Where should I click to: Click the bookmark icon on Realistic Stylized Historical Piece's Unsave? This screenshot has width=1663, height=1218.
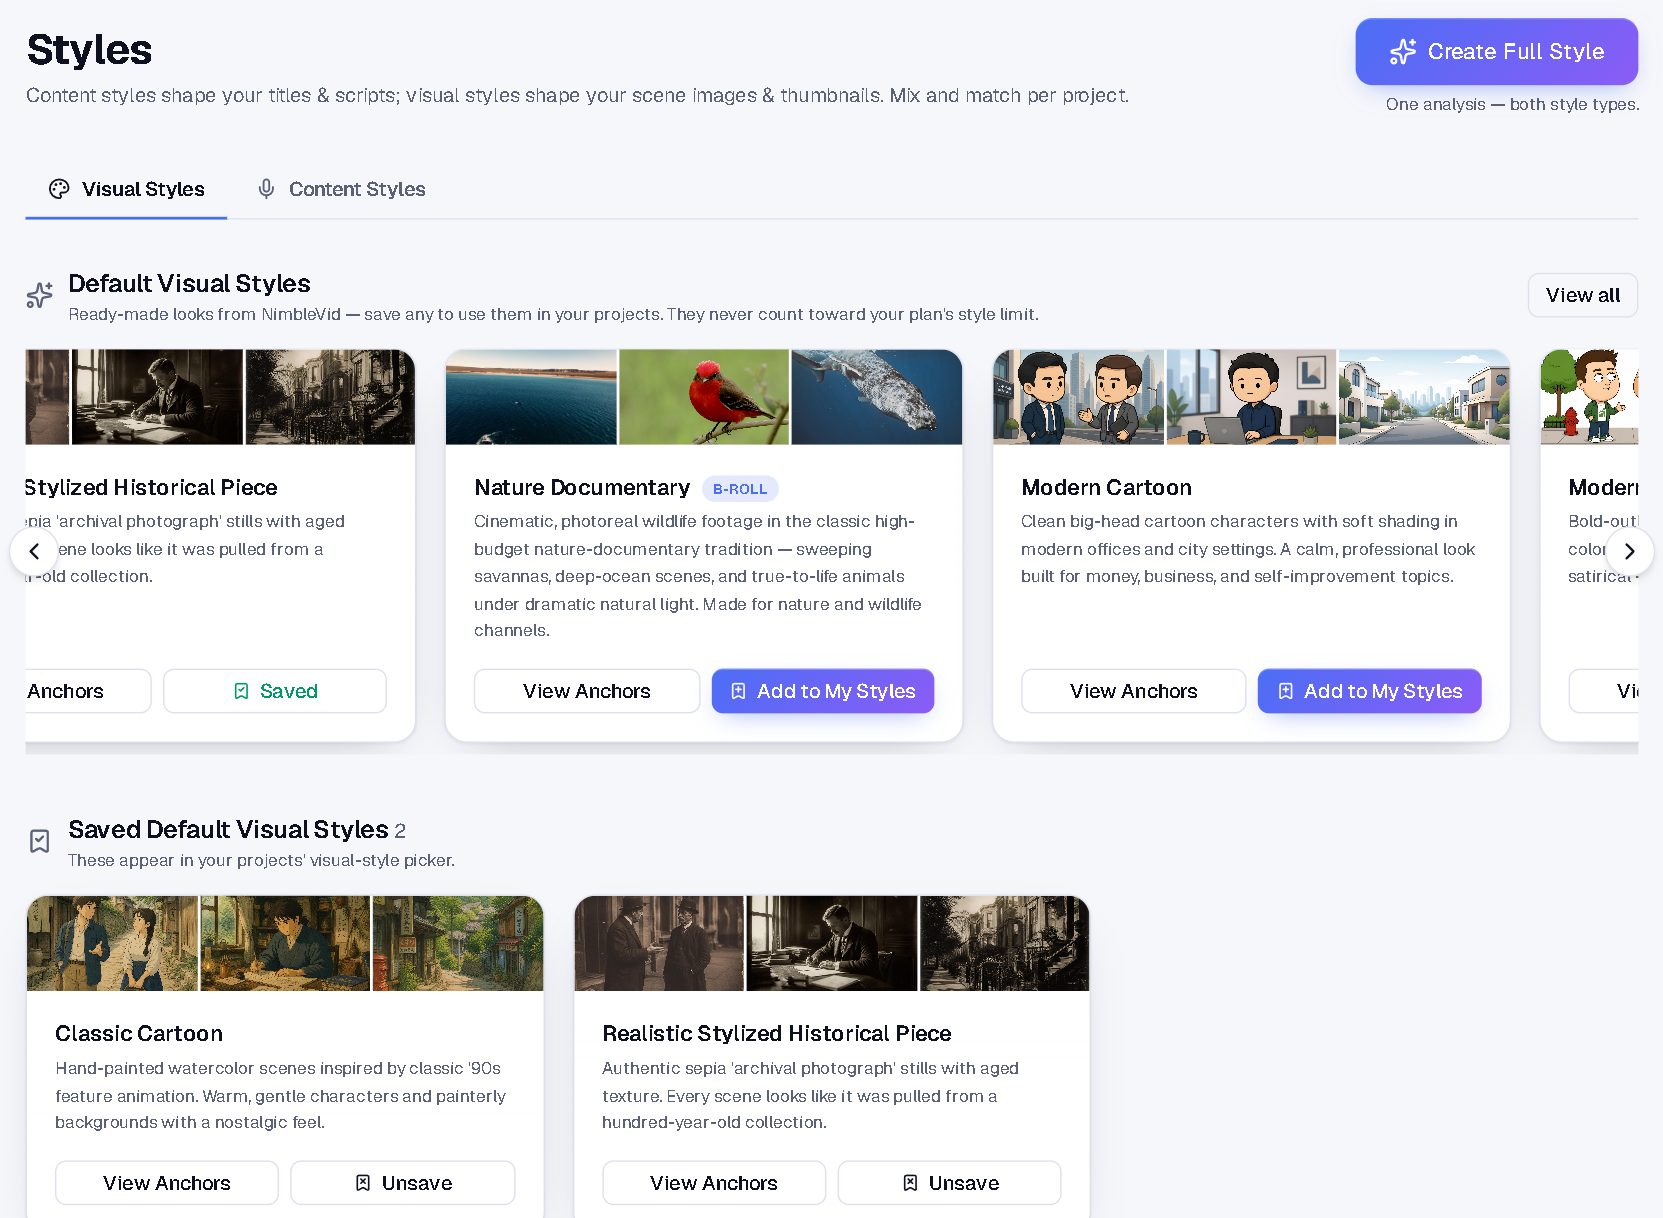pyautogui.click(x=910, y=1183)
